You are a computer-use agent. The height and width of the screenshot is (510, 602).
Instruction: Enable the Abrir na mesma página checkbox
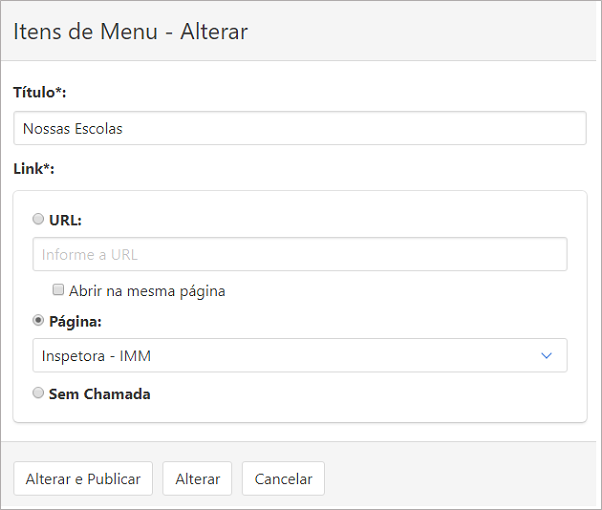(58, 290)
